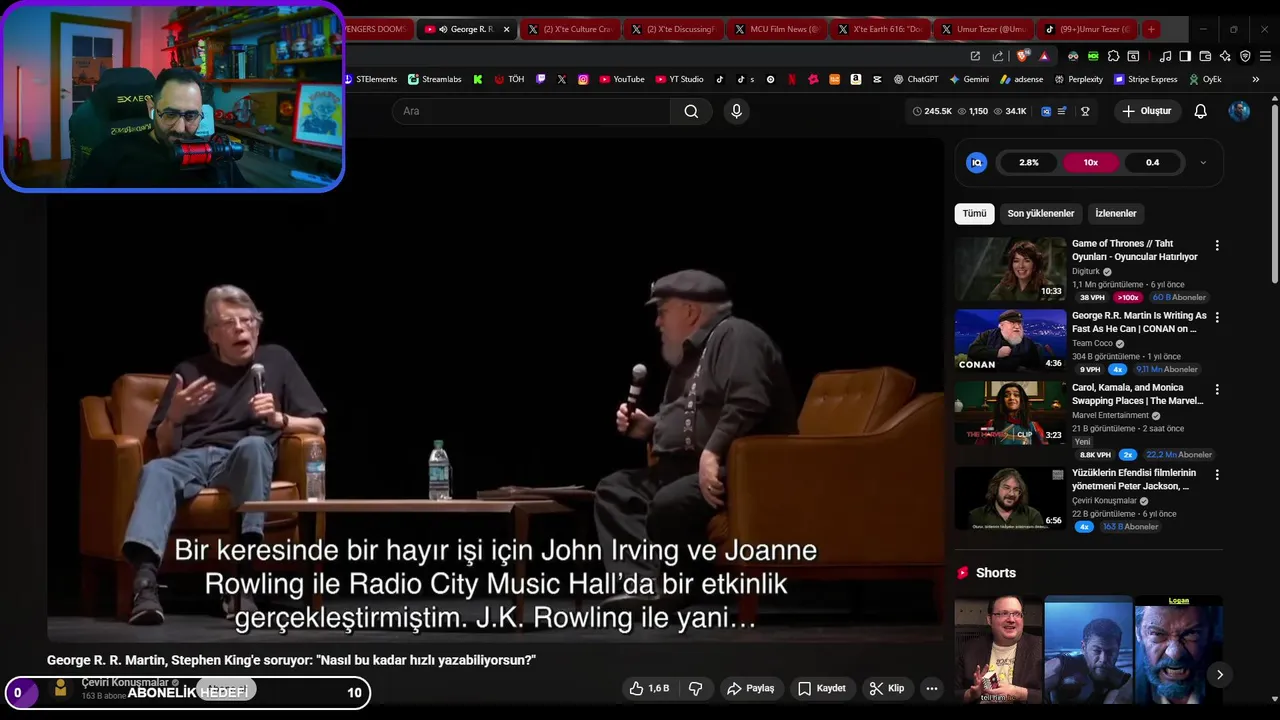
Task: Open the notifications bell
Action: 1201,111
